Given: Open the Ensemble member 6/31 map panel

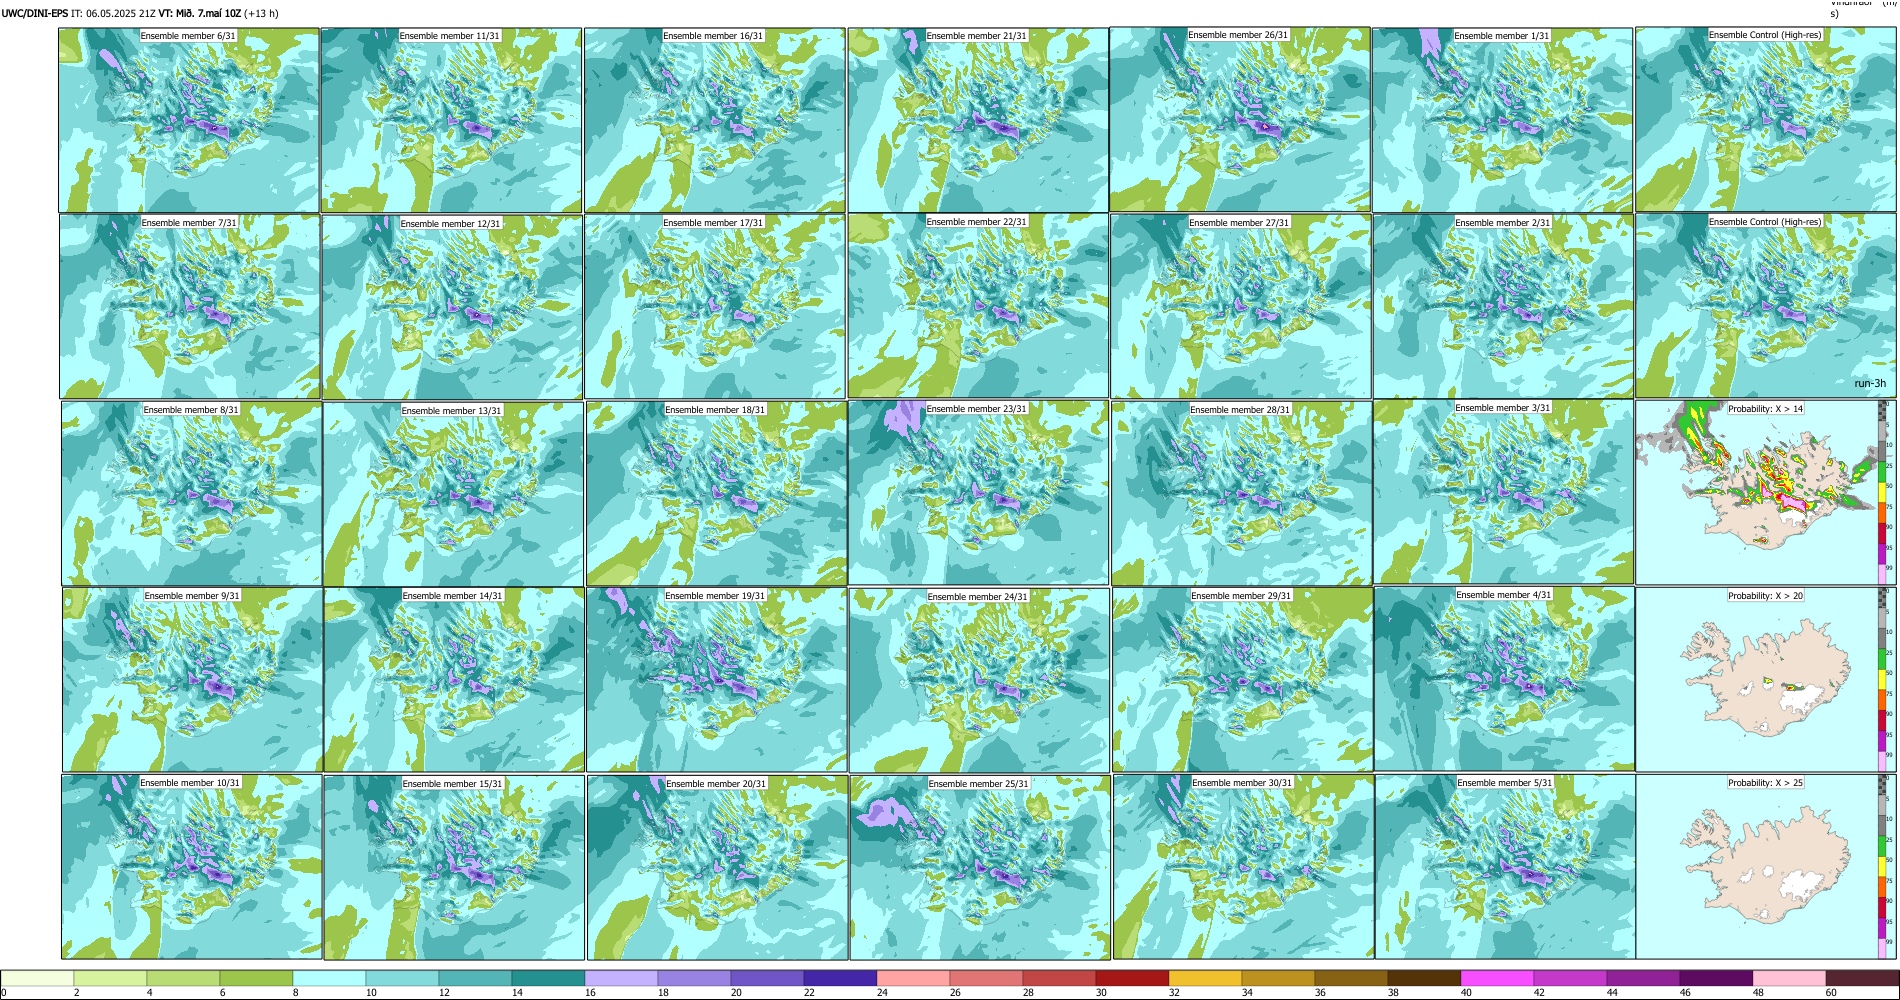Looking at the screenshot, I should 189,120.
